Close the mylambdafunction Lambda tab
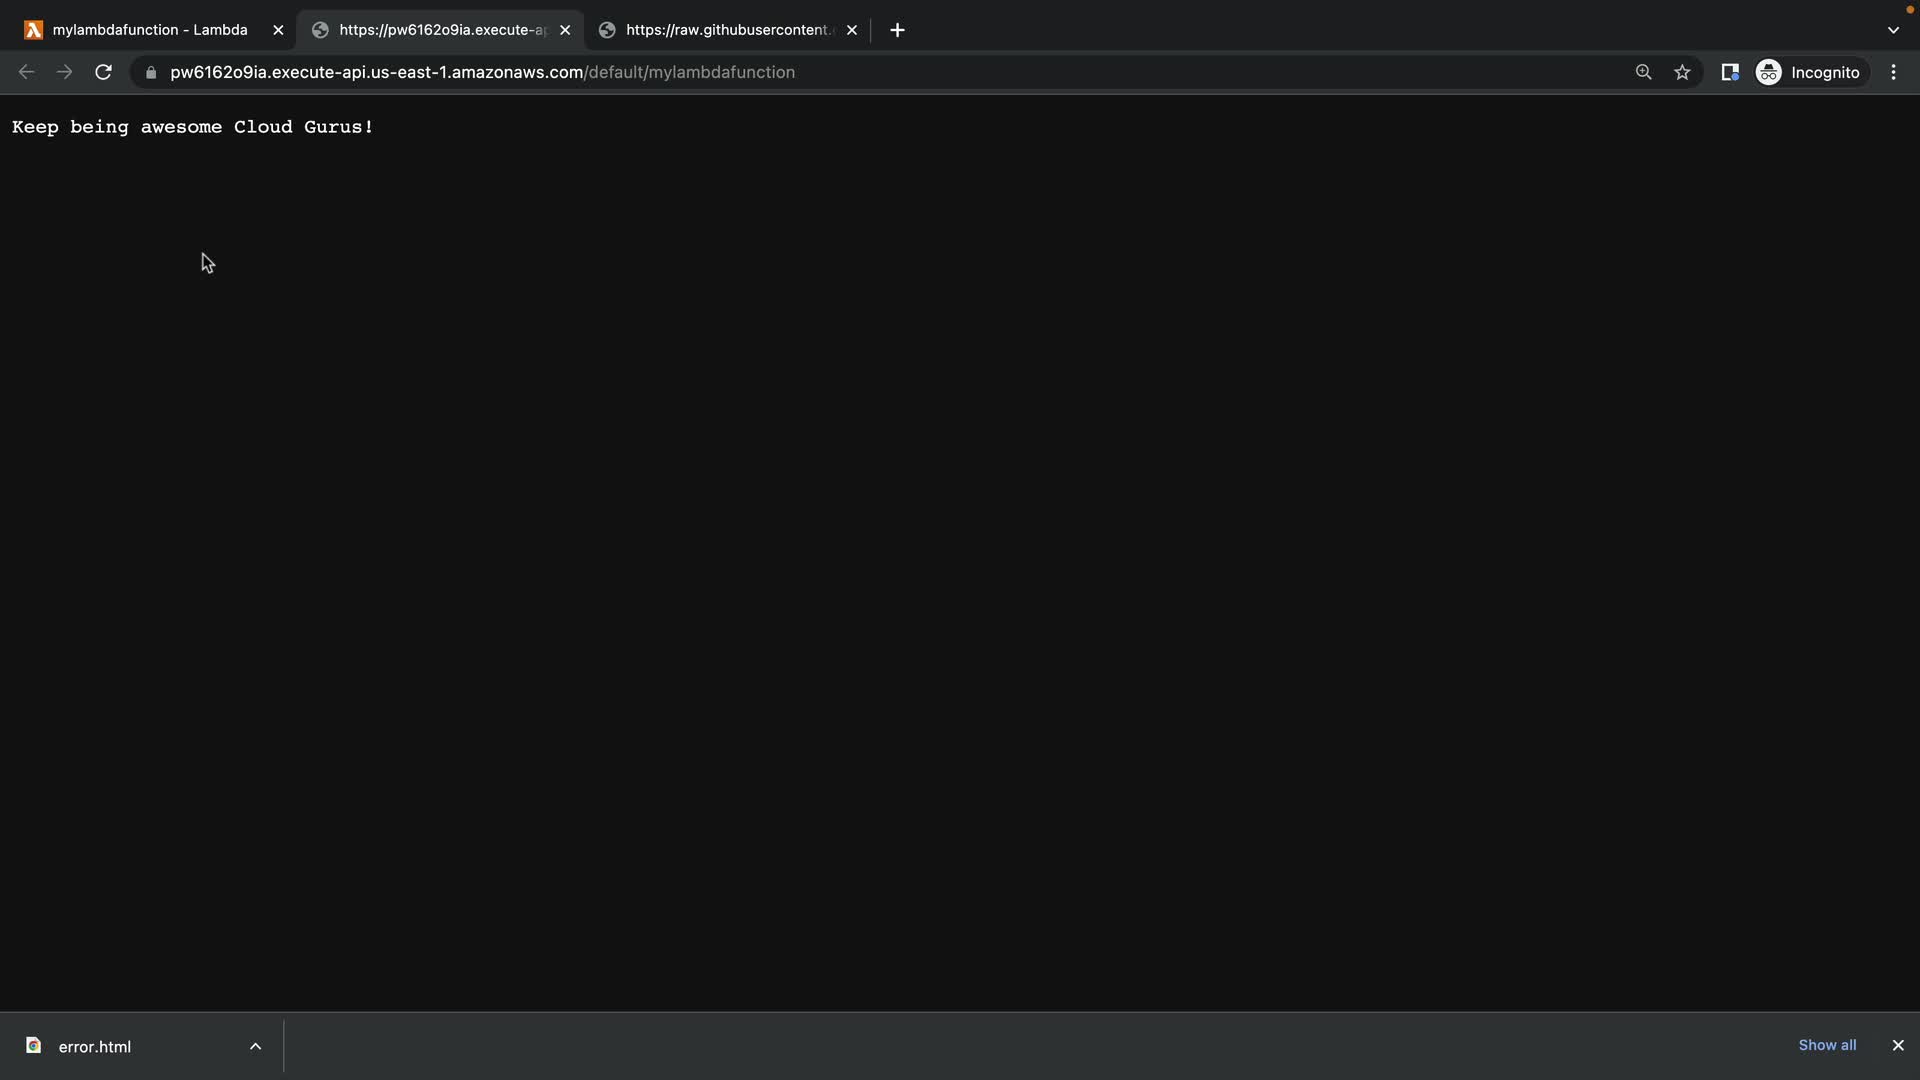The height and width of the screenshot is (1080, 1920). pos(278,30)
